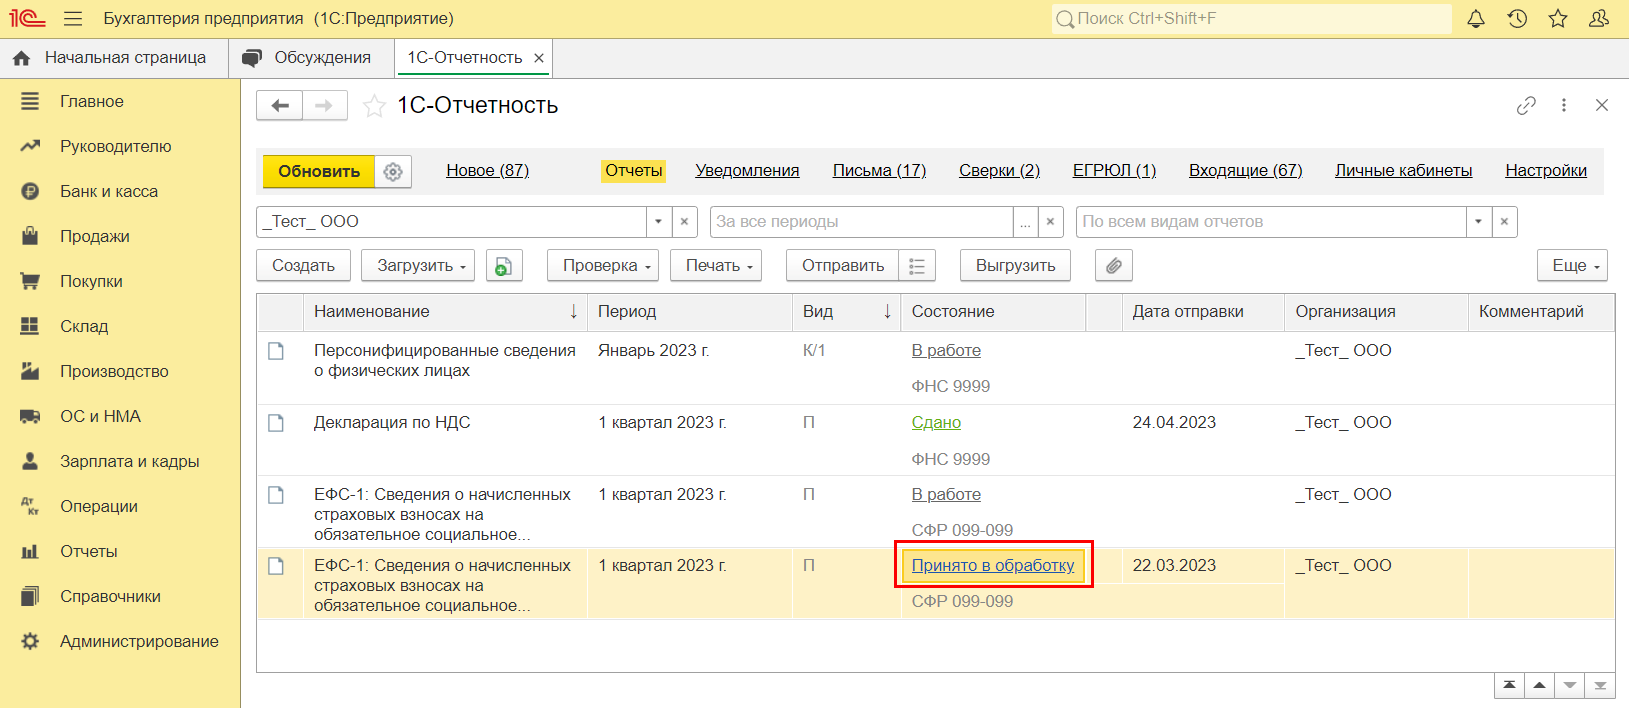Viewport: 1629px width, 708px height.
Task: Open Главное section in sidebar
Action: coord(92,101)
